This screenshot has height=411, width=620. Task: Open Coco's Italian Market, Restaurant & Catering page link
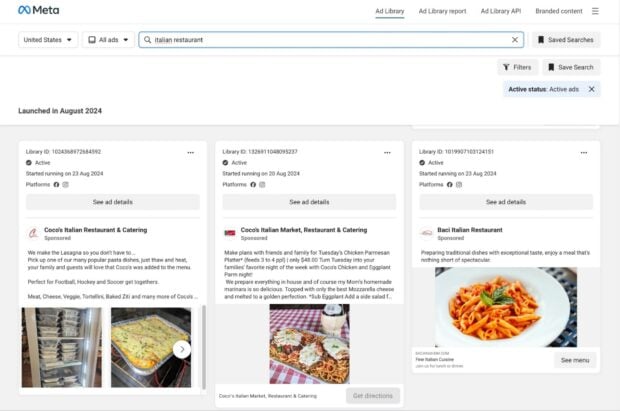[304, 230]
